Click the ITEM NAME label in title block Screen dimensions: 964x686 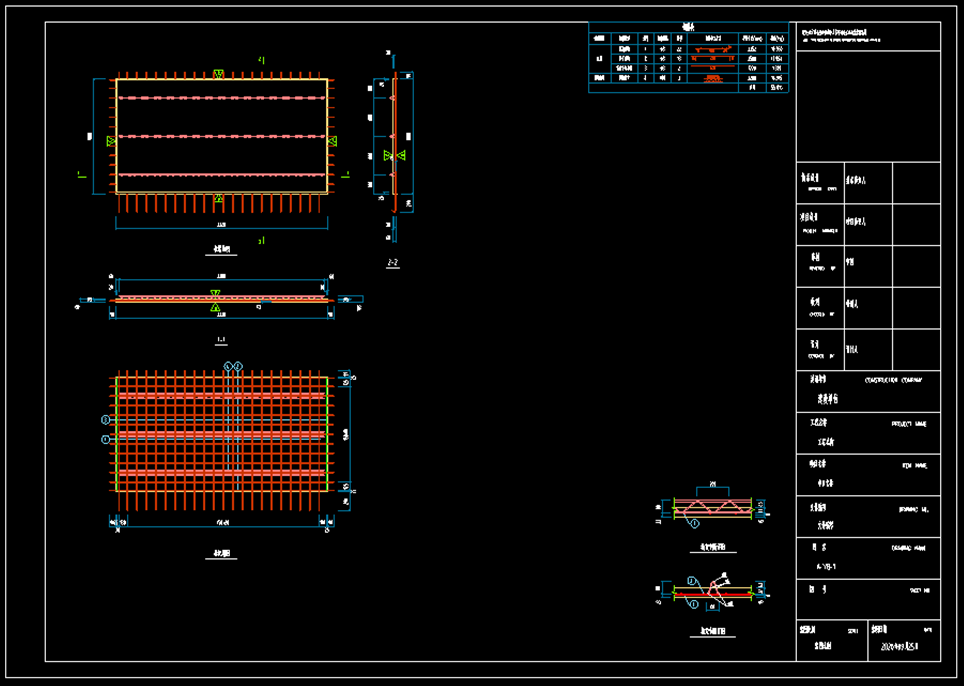914,466
